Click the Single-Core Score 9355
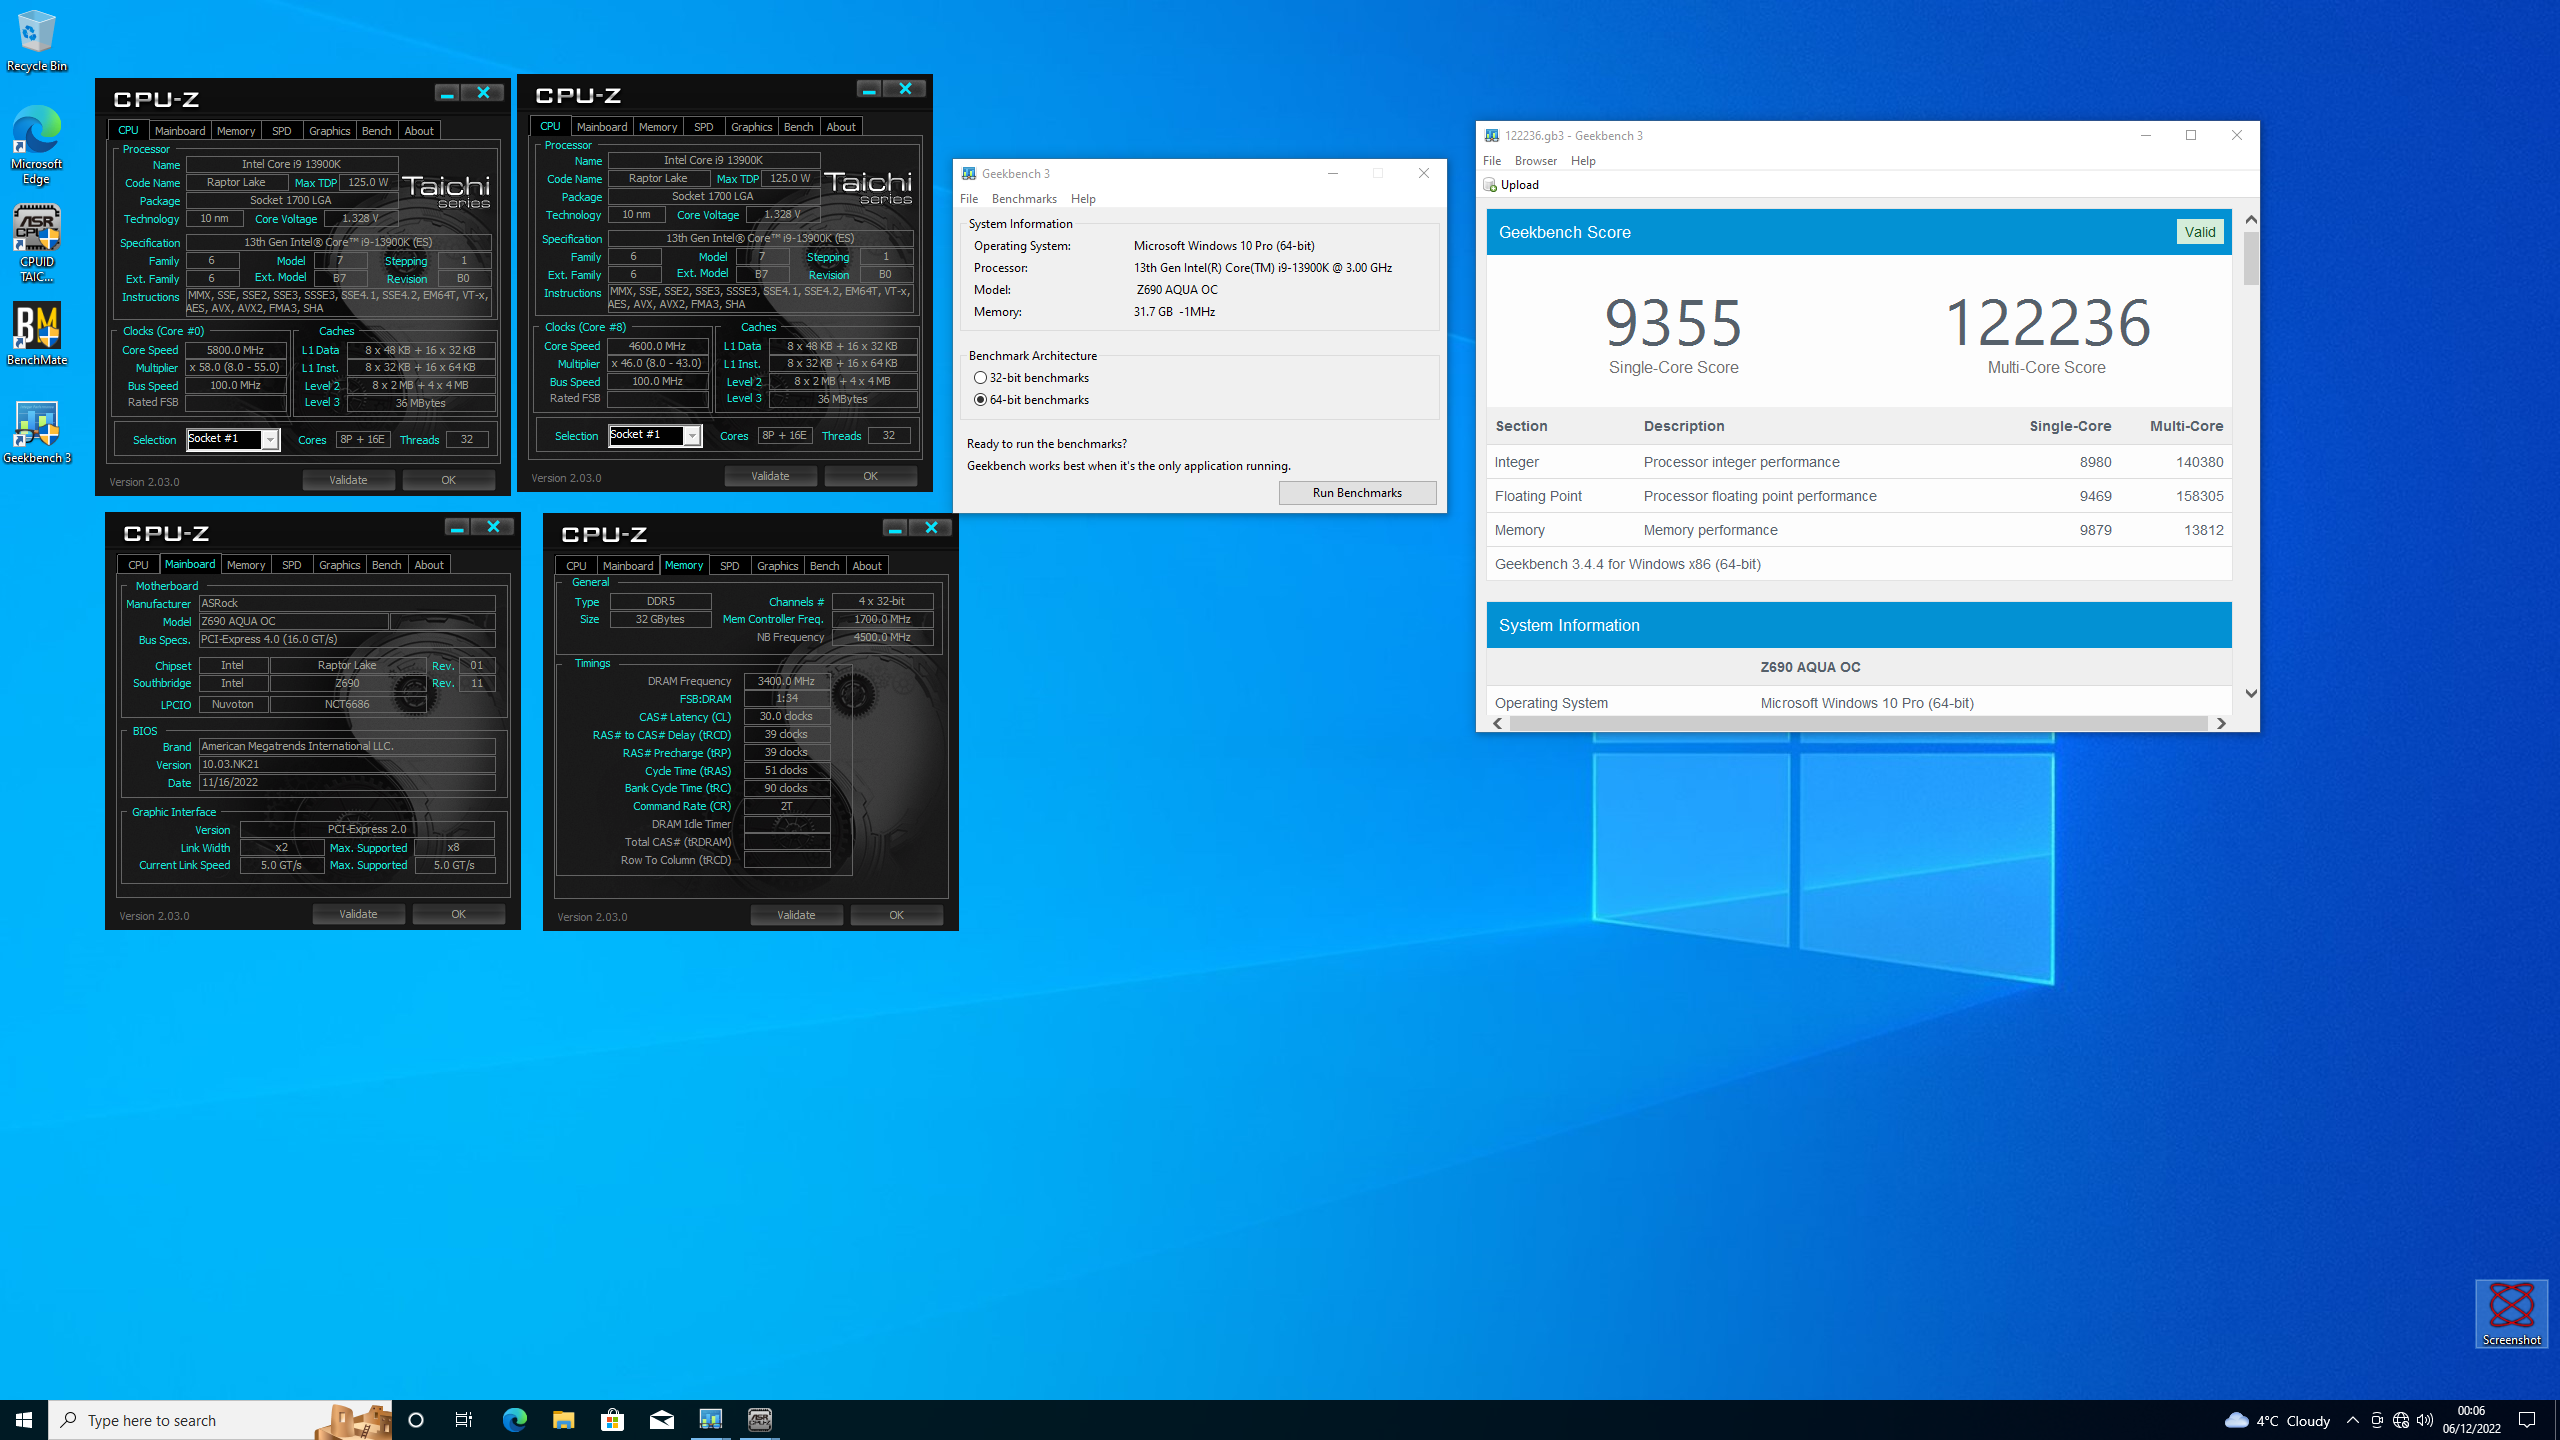 click(1674, 322)
